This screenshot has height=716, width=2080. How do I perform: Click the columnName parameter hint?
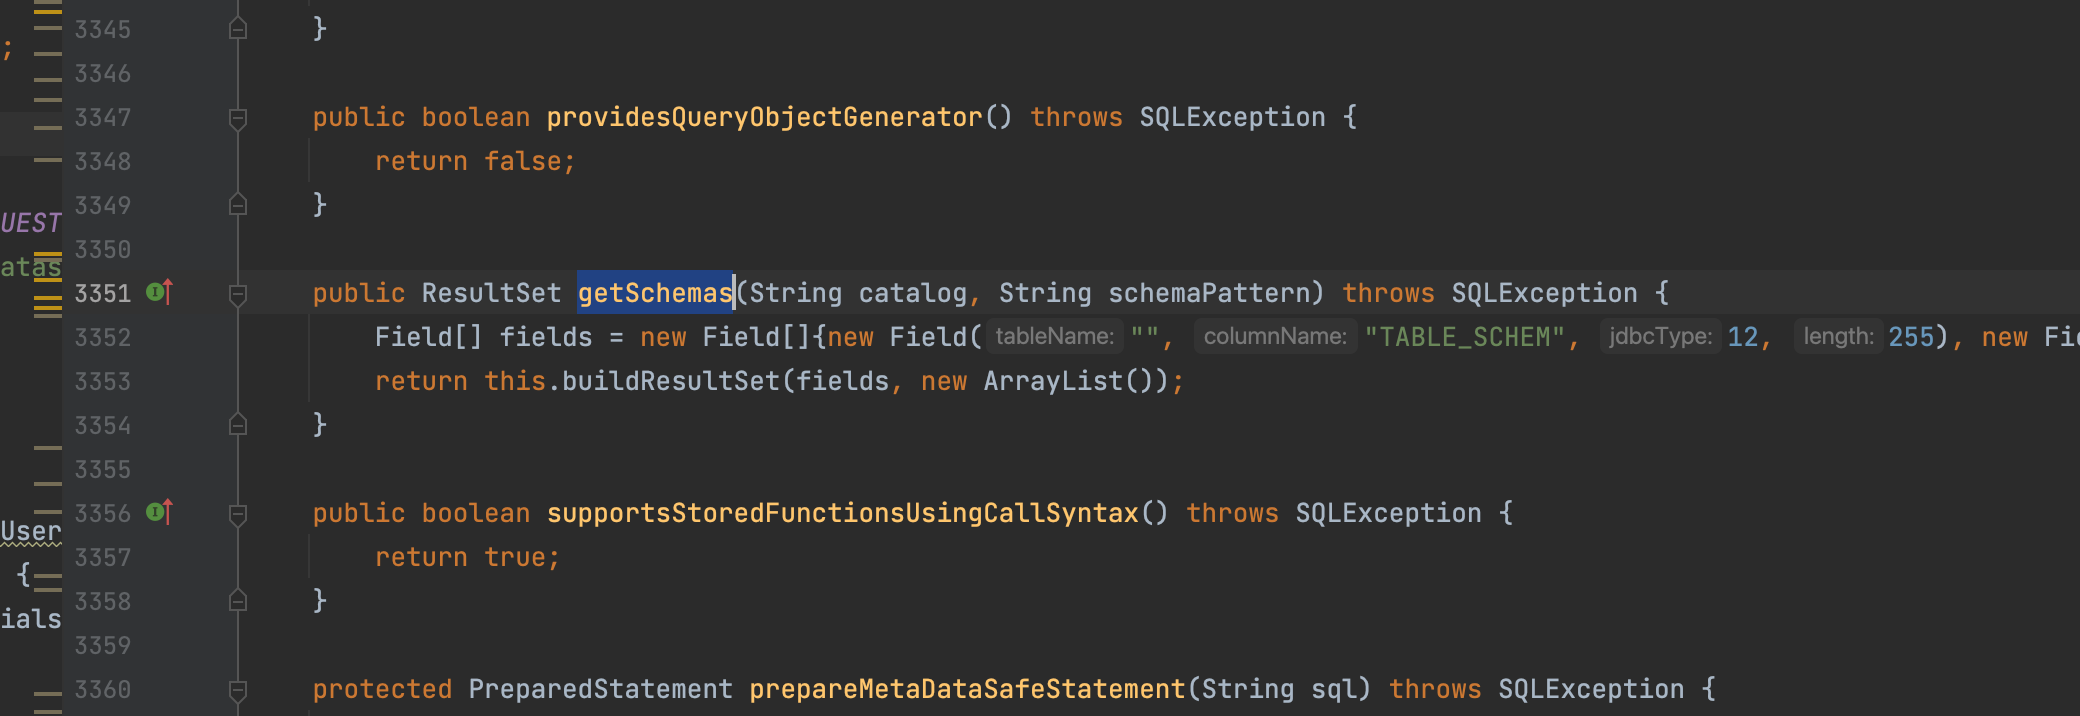(x=1275, y=337)
